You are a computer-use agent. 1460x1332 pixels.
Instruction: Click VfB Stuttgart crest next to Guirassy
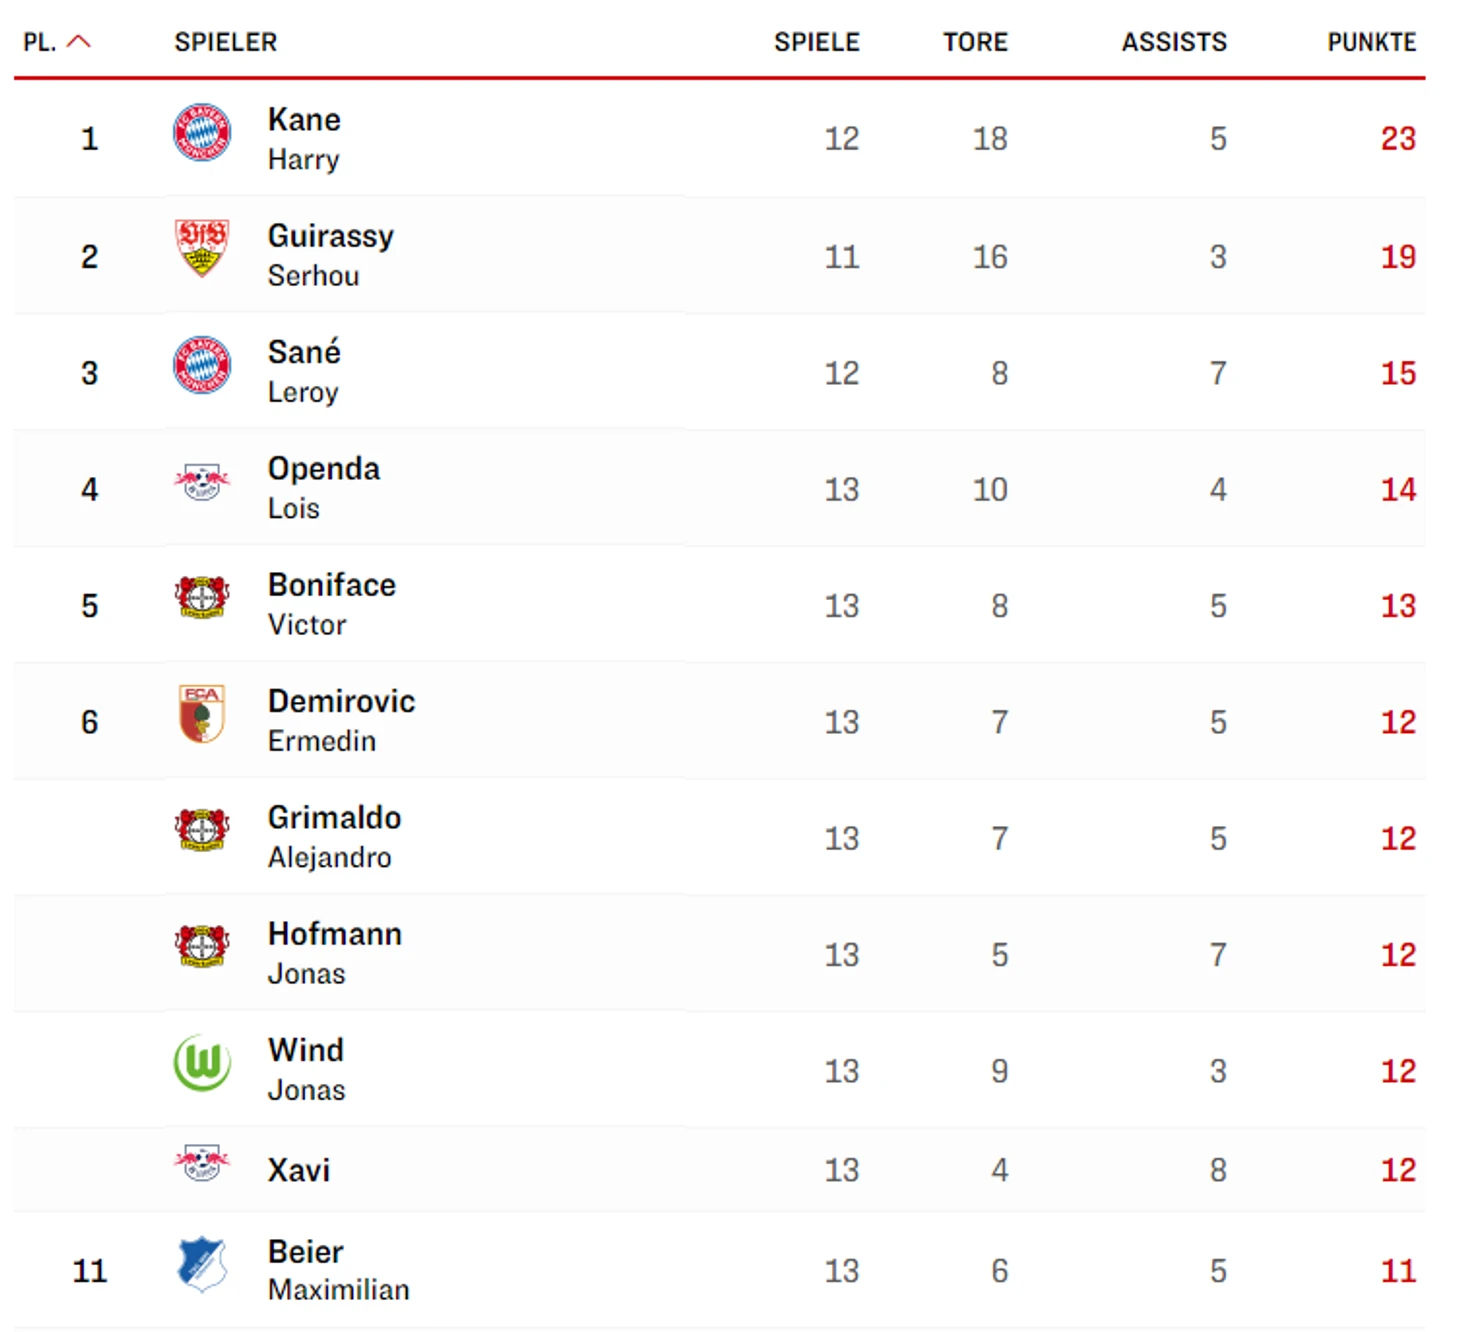[202, 248]
